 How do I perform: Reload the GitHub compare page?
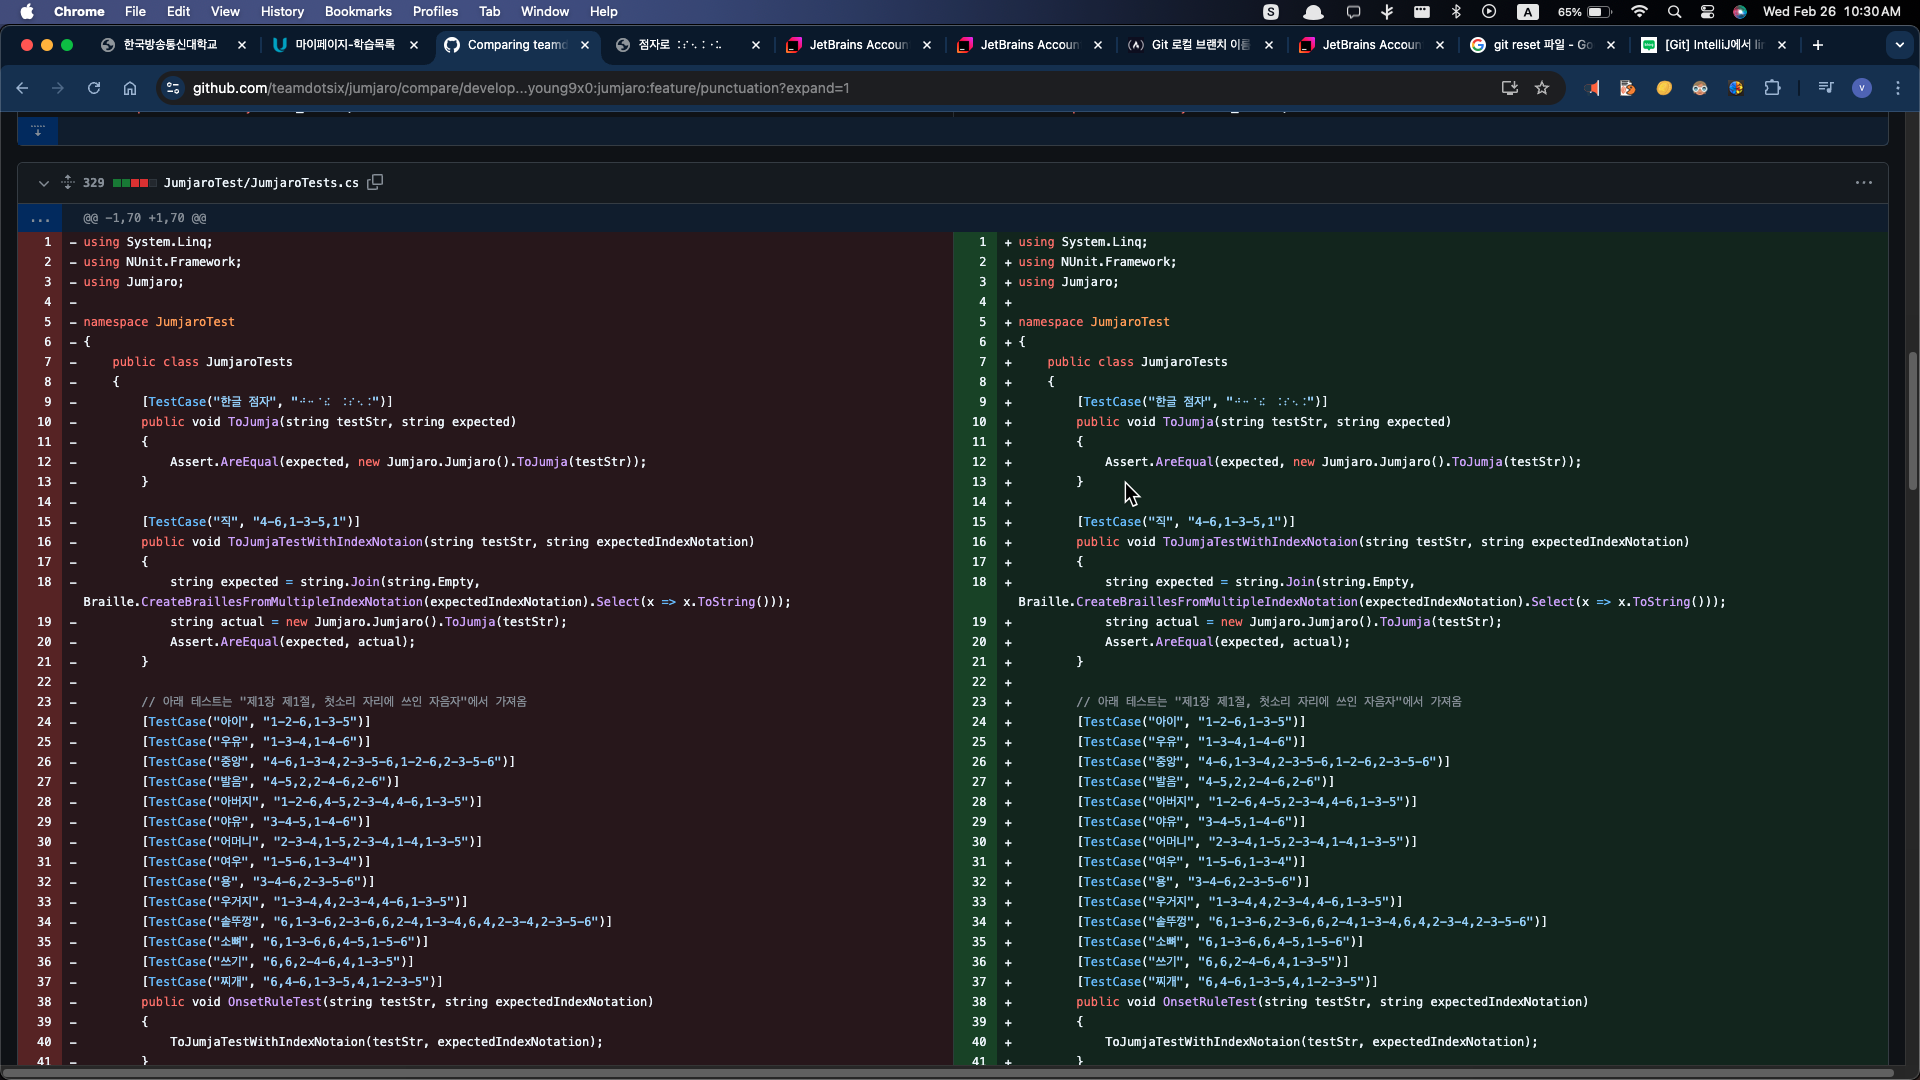tap(94, 88)
